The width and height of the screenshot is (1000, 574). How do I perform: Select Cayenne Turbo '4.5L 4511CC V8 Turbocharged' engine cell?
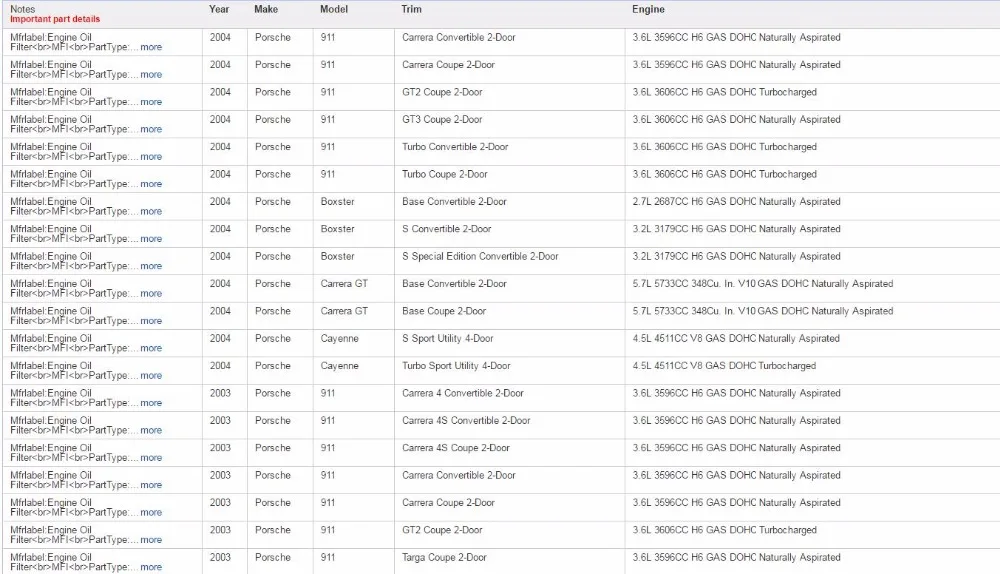724,366
